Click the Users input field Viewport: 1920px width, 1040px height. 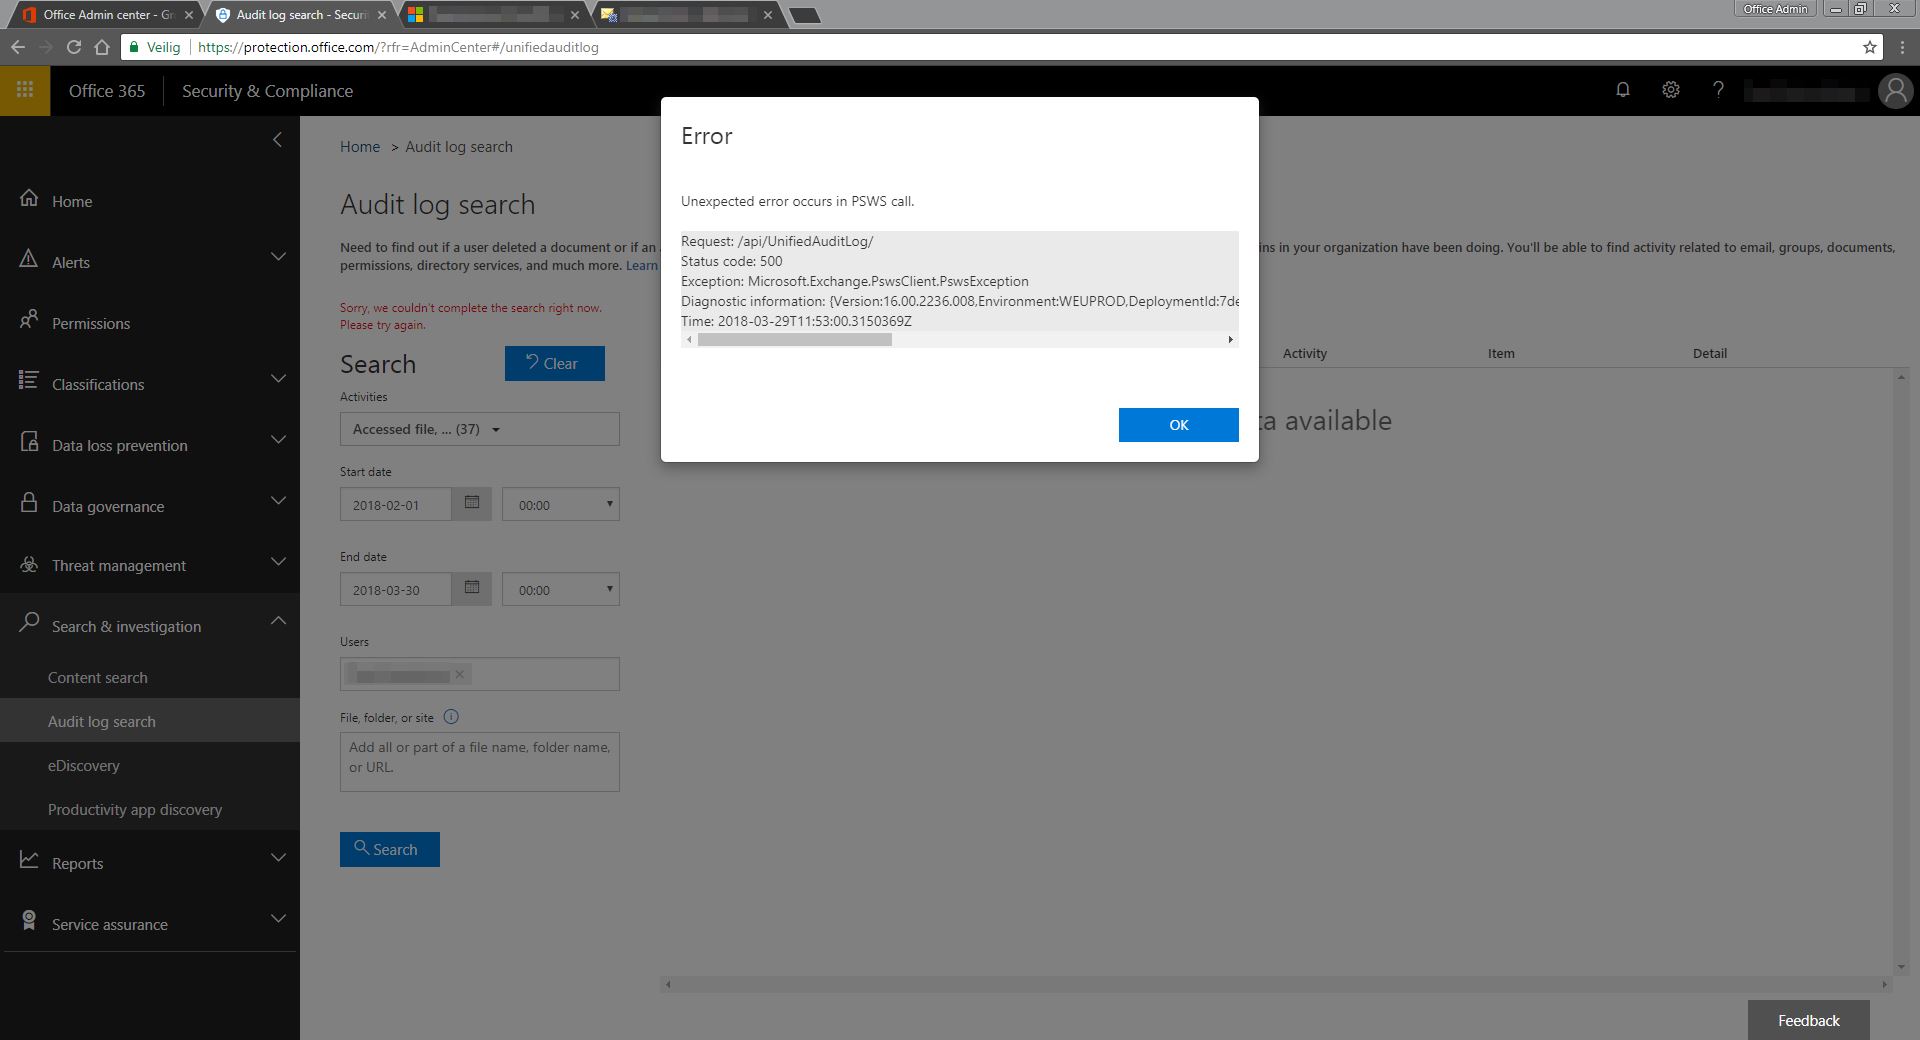(x=480, y=674)
